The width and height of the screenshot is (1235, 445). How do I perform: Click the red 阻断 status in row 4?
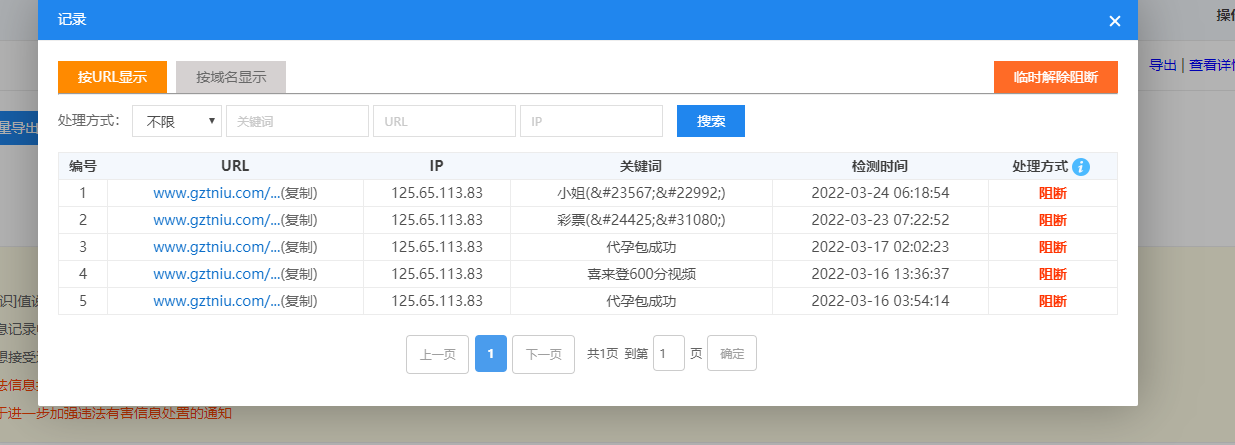(x=1053, y=274)
